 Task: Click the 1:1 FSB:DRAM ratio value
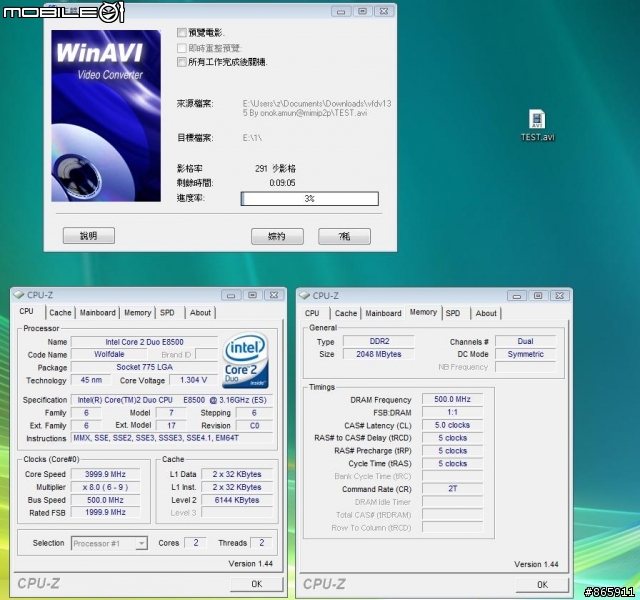coord(452,412)
